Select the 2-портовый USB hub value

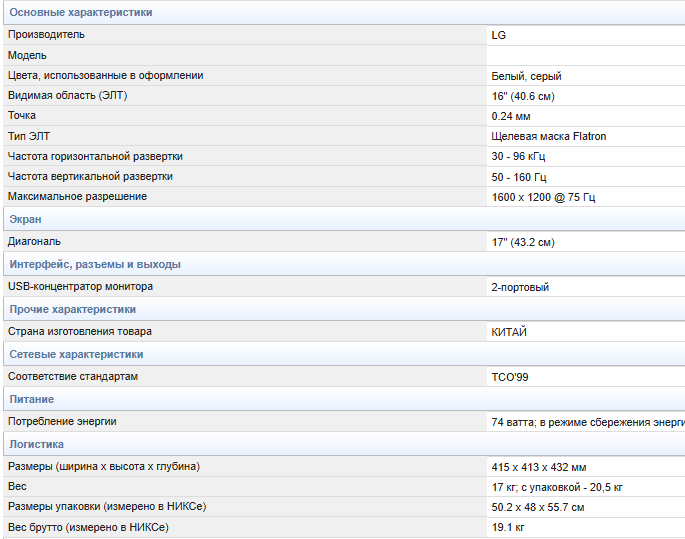[520, 287]
